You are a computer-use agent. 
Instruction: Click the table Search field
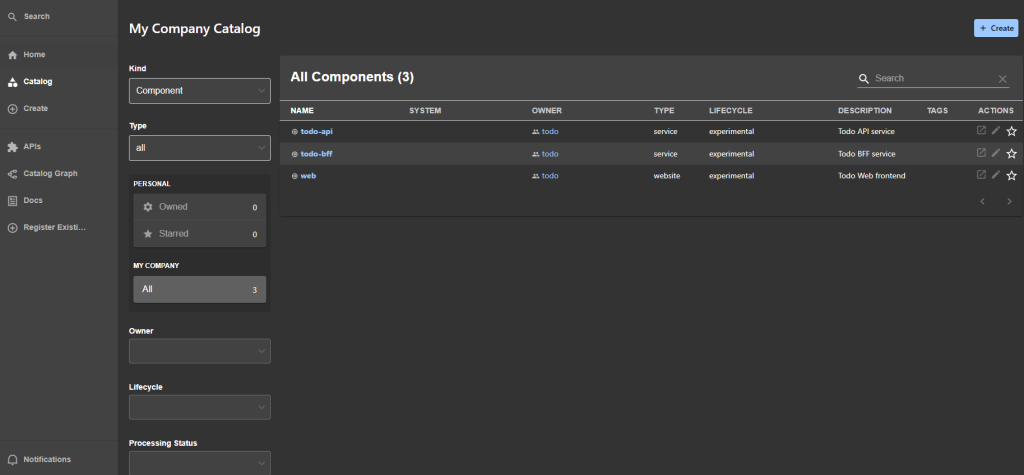[x=934, y=78]
